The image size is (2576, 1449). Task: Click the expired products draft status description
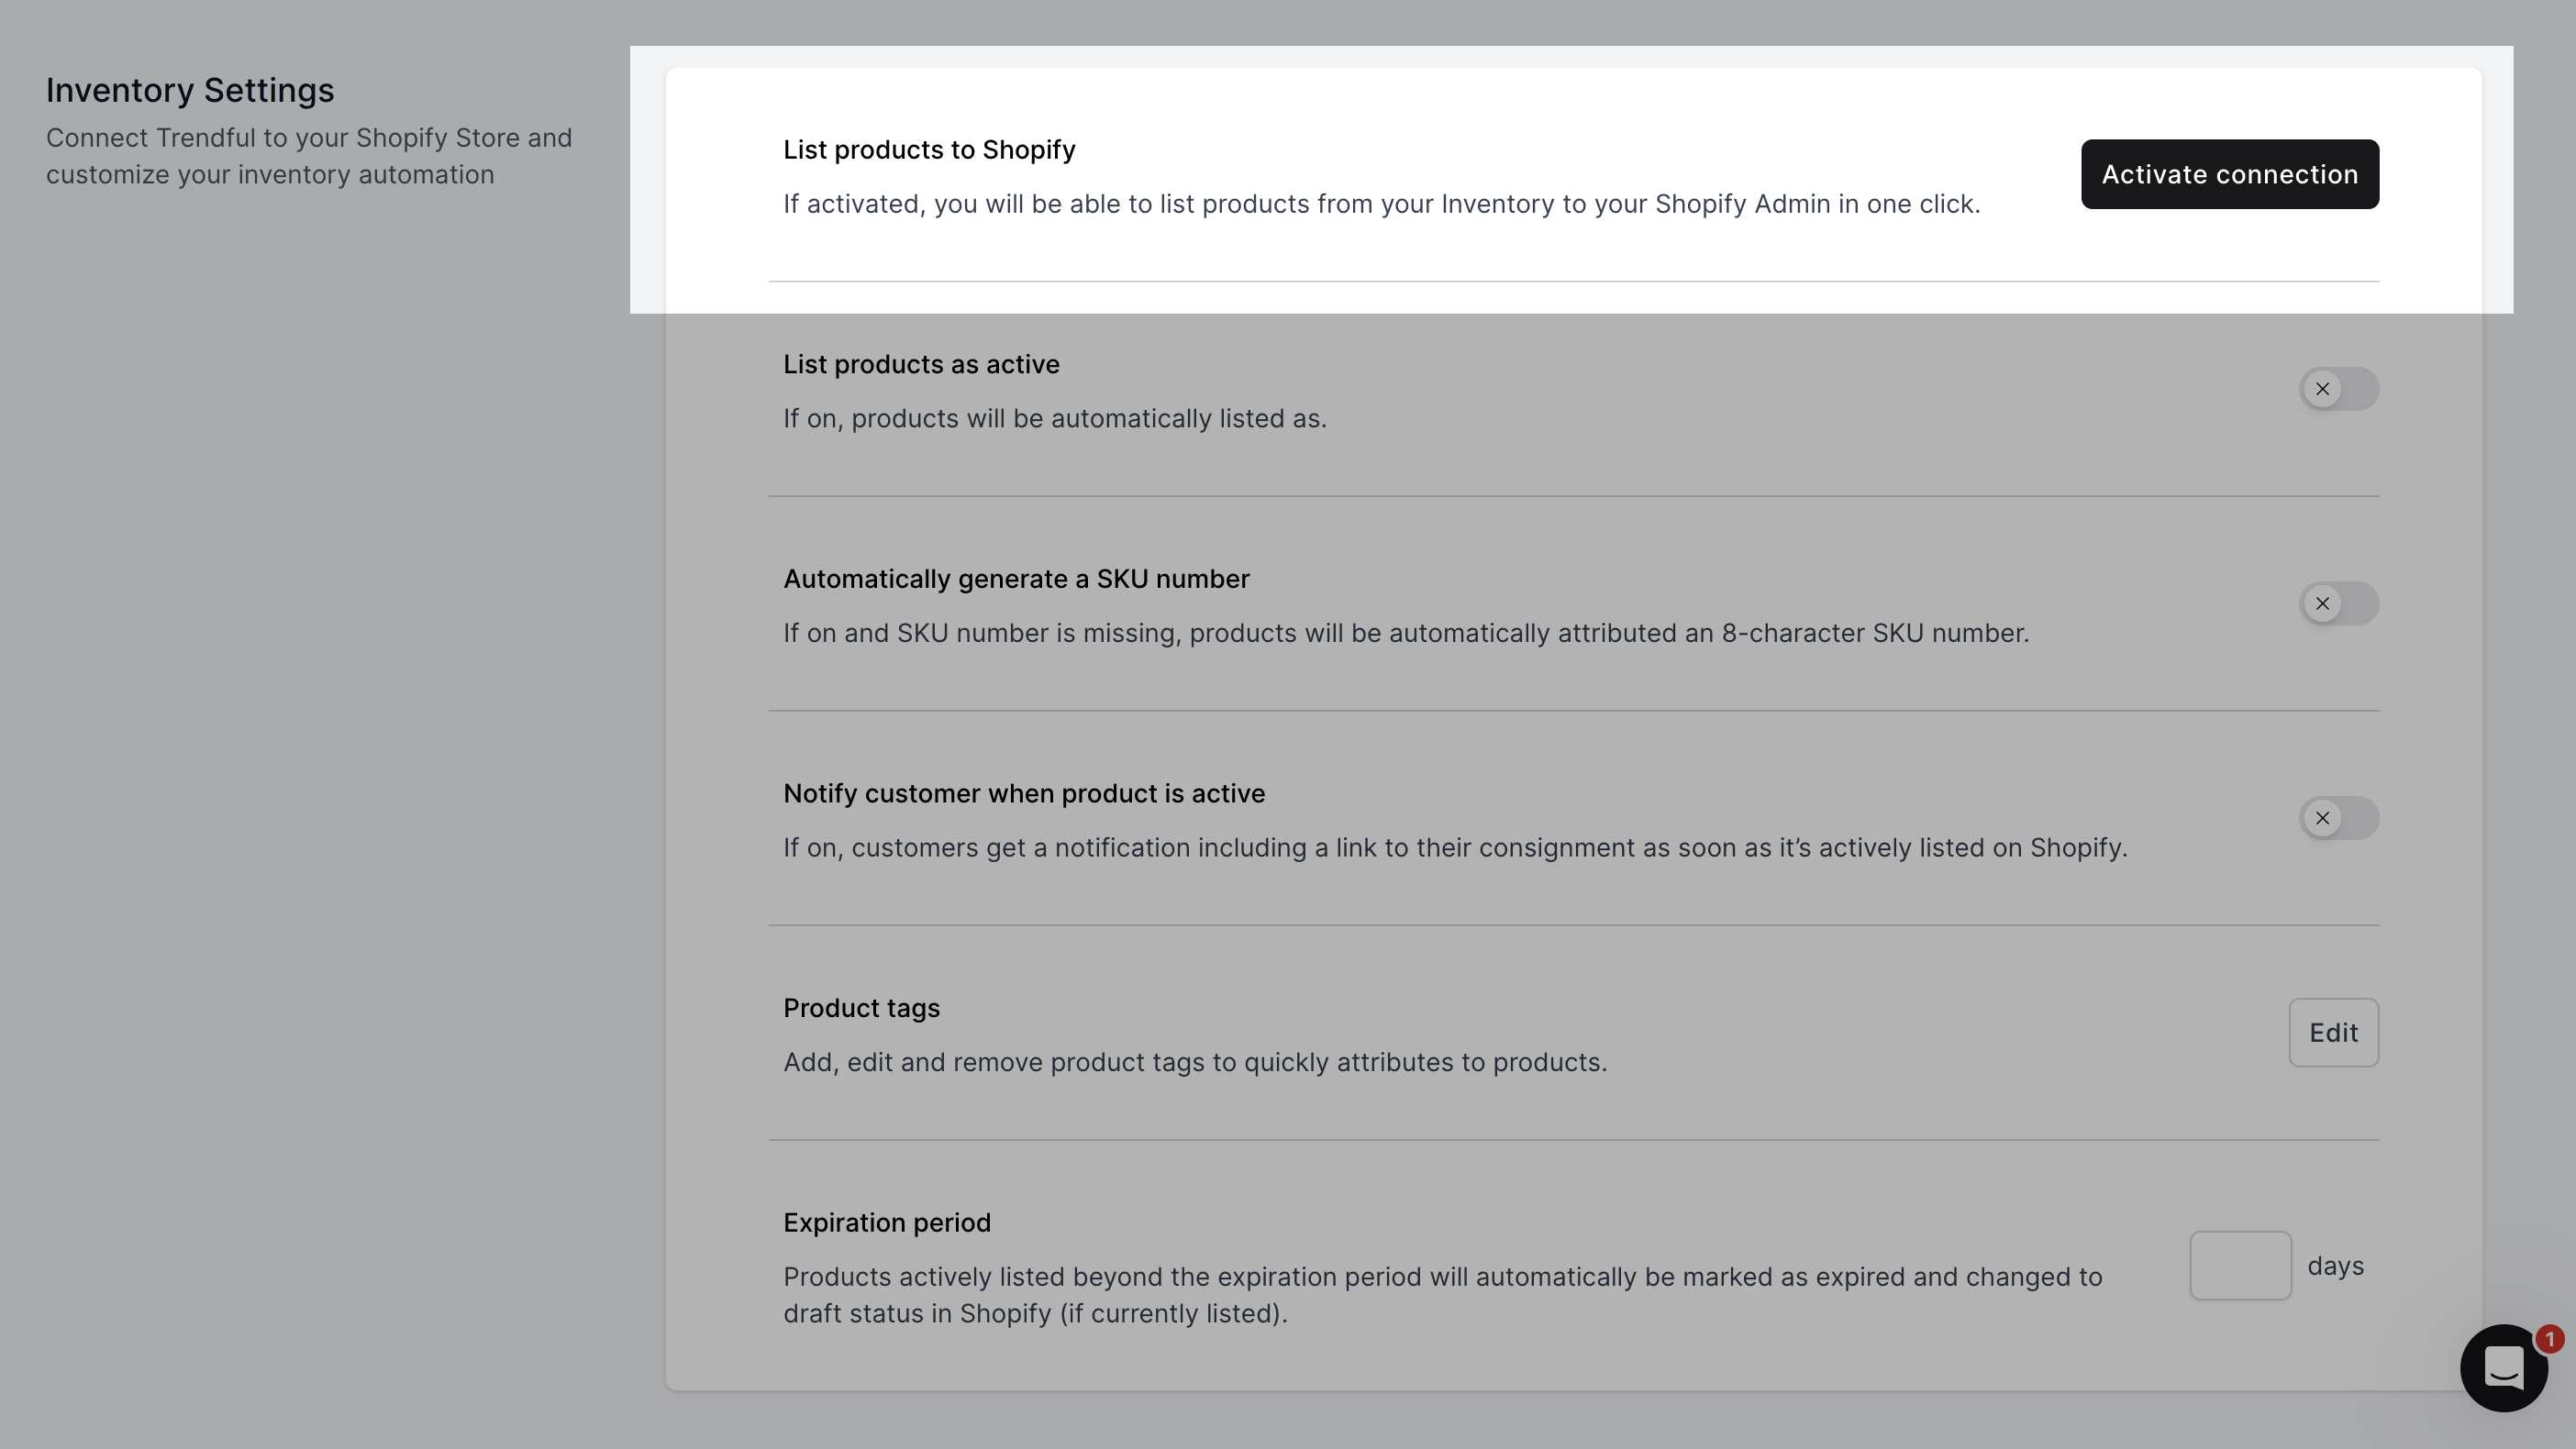tap(1442, 1295)
